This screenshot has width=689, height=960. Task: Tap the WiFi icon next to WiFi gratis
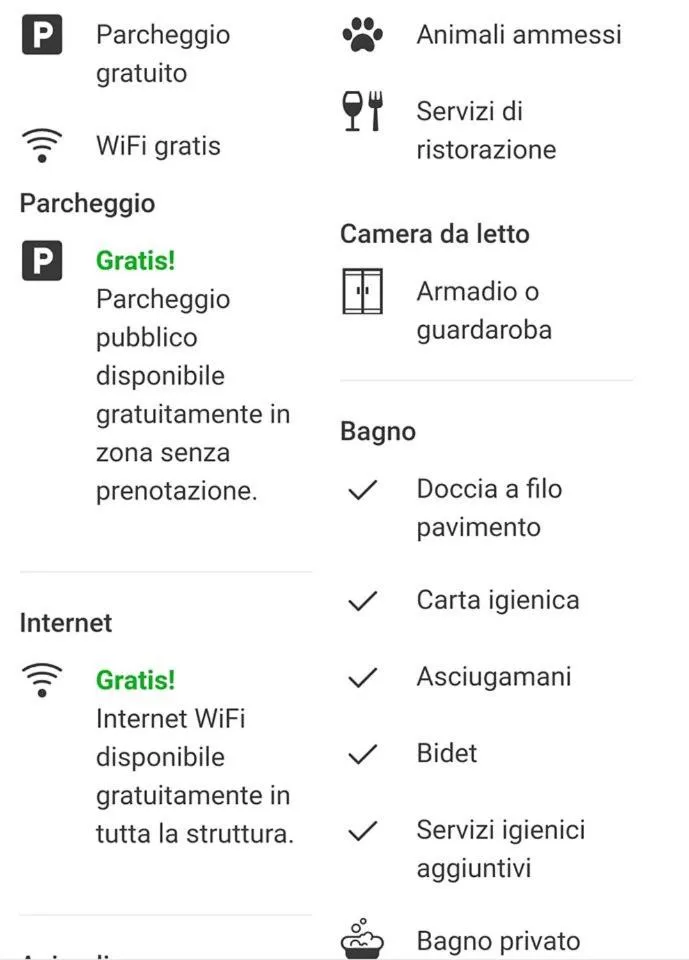pos(41,146)
